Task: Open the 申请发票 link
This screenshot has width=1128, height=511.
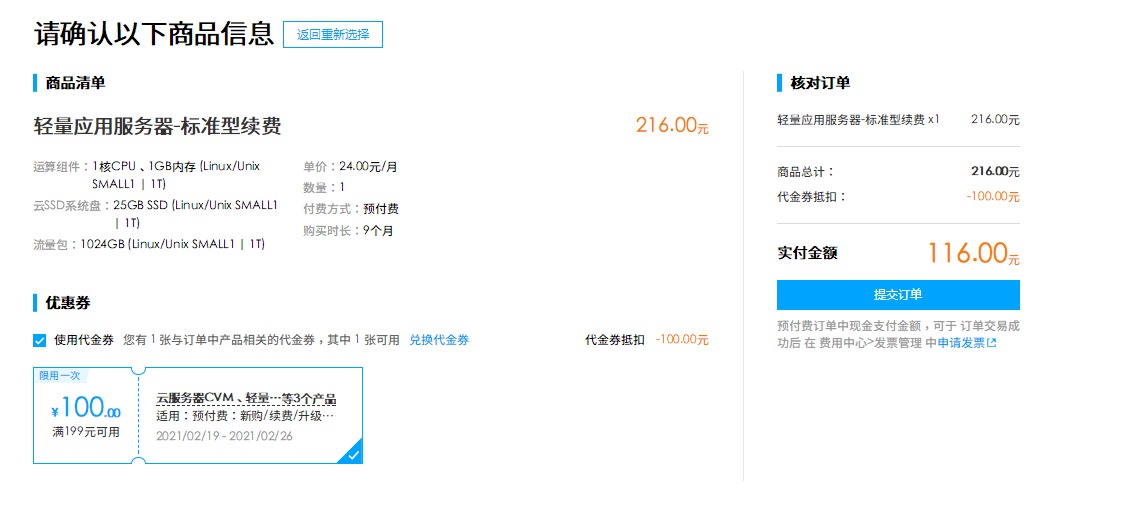Action: coord(960,343)
